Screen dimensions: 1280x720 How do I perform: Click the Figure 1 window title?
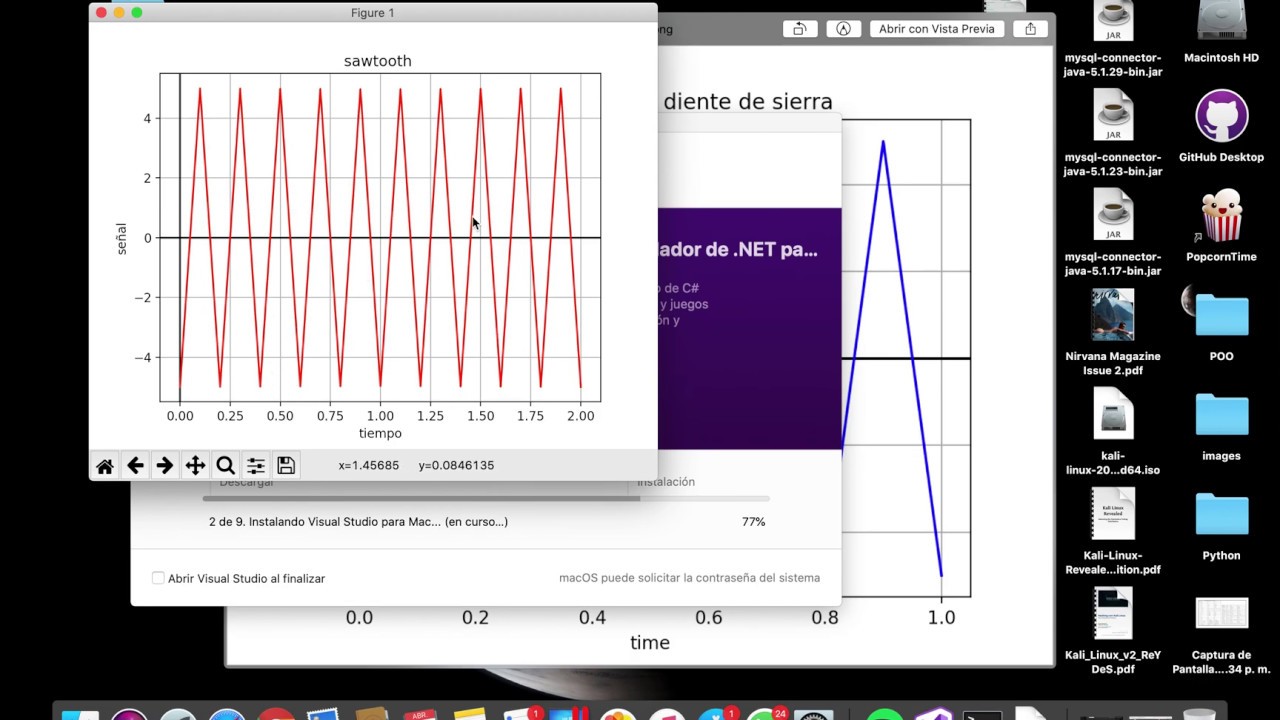pyautogui.click(x=373, y=13)
